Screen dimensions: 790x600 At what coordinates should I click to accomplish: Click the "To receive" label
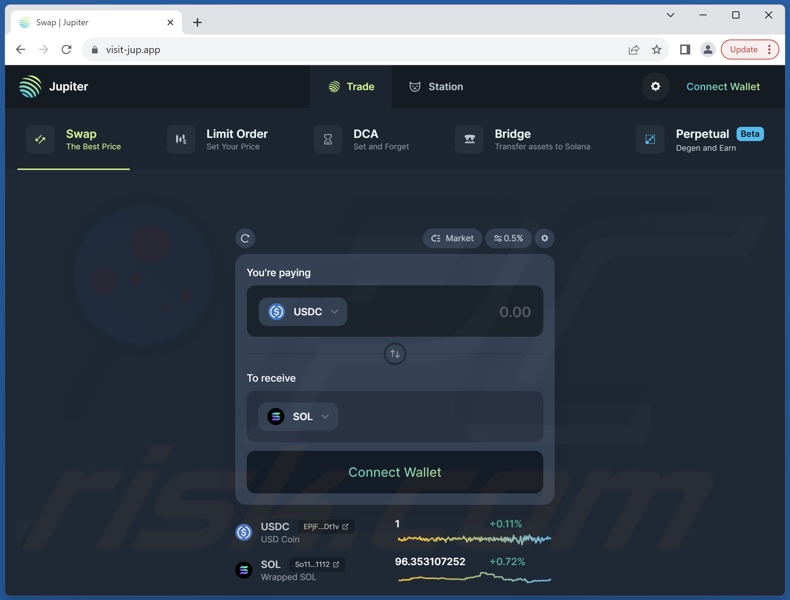271,378
